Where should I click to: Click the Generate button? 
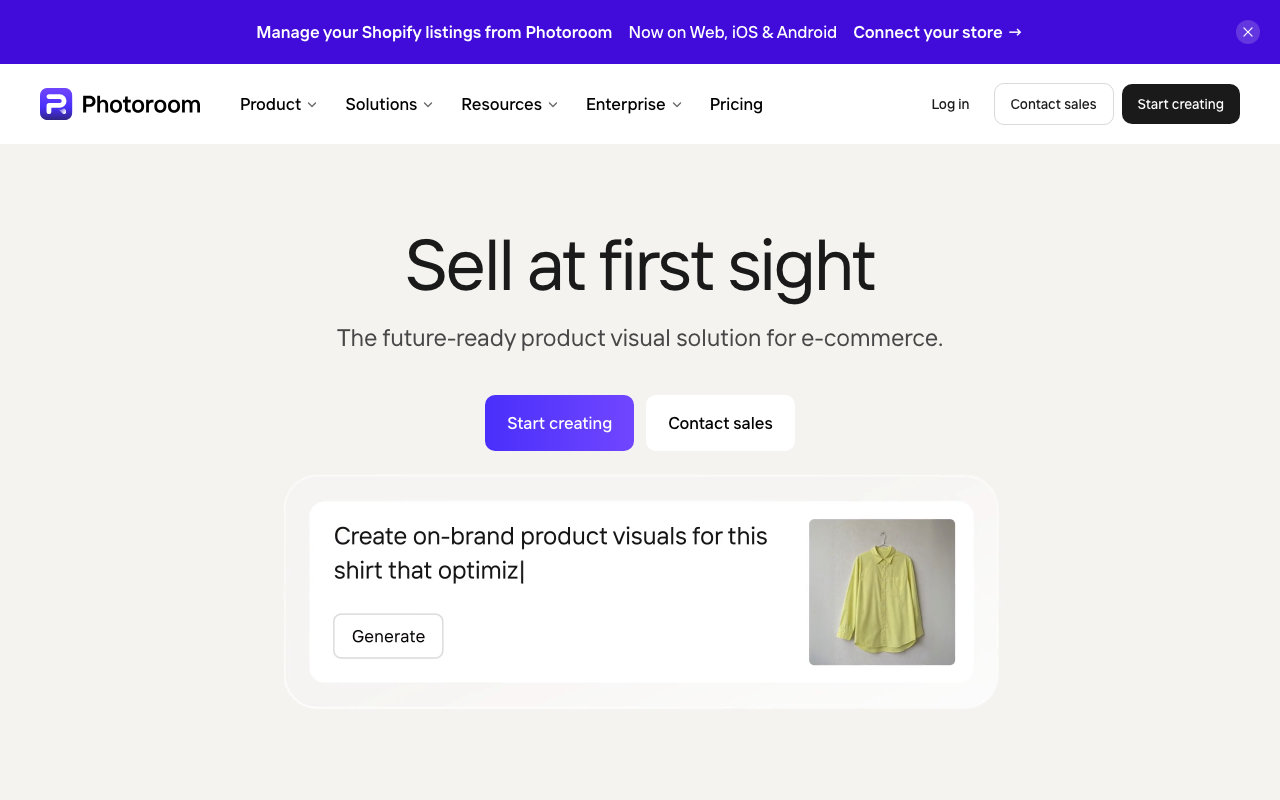click(x=388, y=636)
